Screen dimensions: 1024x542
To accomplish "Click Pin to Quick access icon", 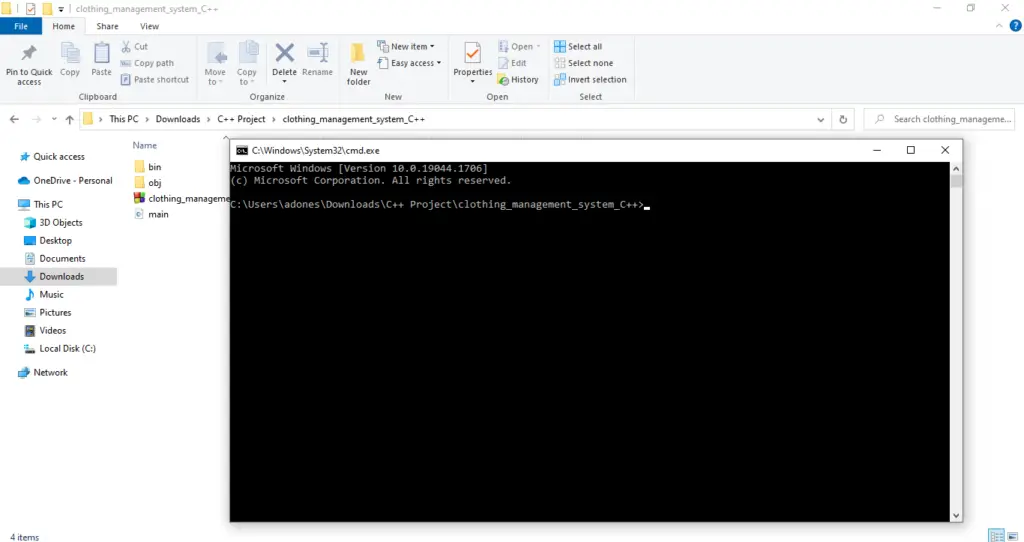I will pos(29,54).
